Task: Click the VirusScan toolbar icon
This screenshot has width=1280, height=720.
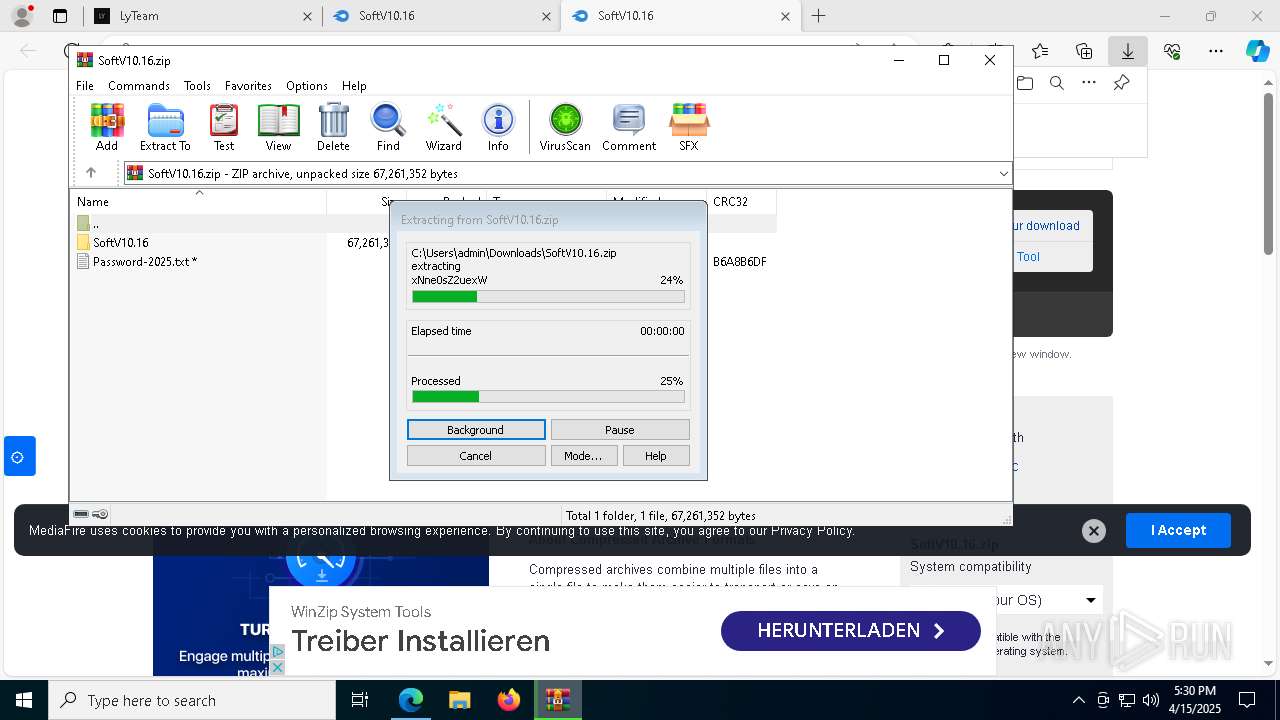Action: pyautogui.click(x=565, y=127)
